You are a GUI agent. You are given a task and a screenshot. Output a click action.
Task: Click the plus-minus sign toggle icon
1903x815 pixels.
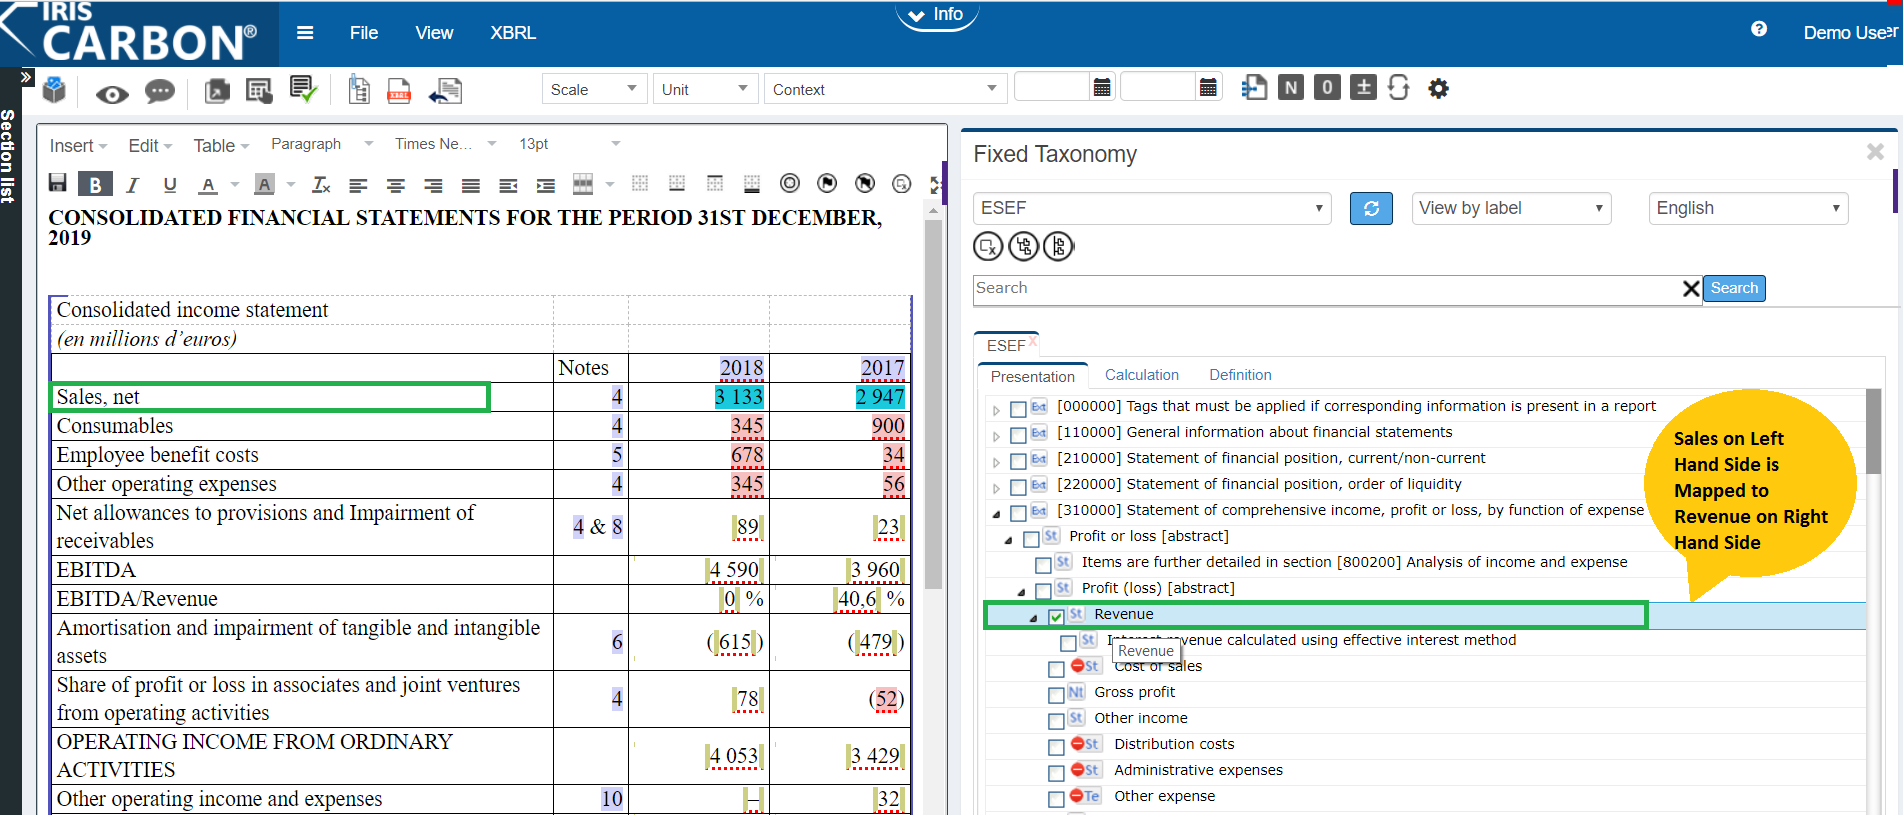tap(1362, 88)
